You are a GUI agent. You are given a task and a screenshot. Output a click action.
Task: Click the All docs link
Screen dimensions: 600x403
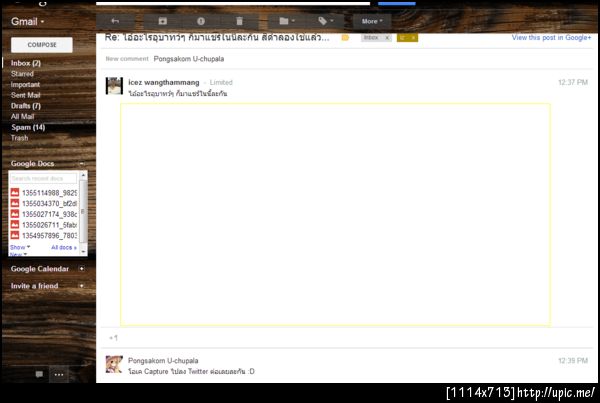[64, 247]
